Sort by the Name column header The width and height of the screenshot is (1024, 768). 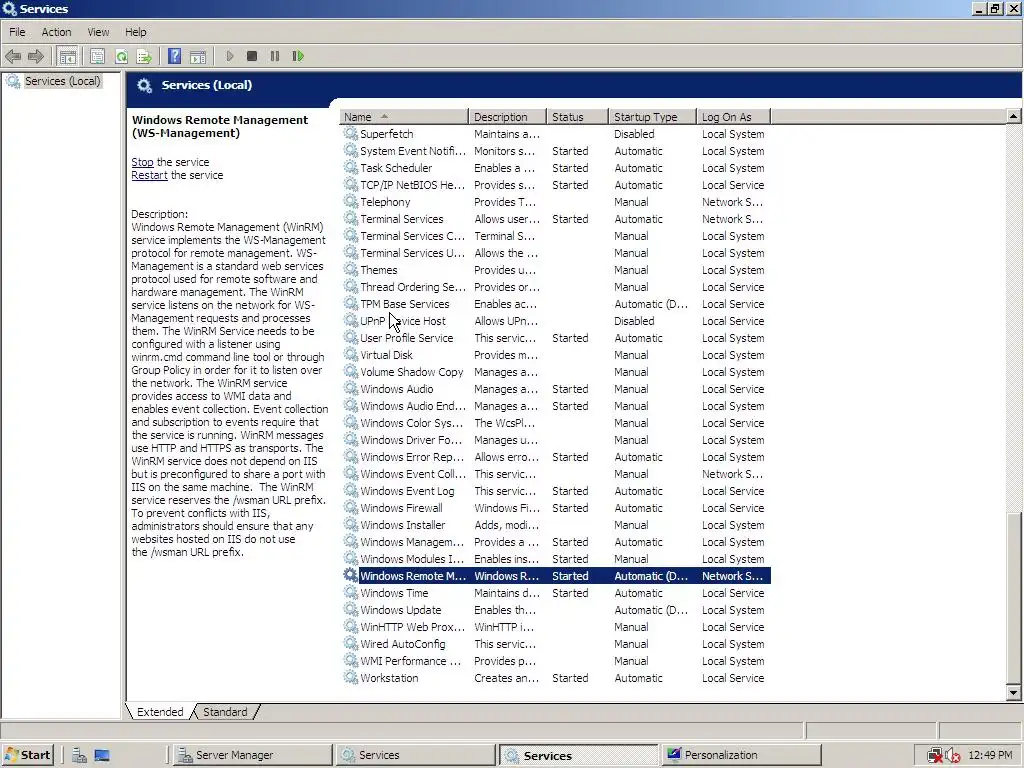[x=404, y=117]
